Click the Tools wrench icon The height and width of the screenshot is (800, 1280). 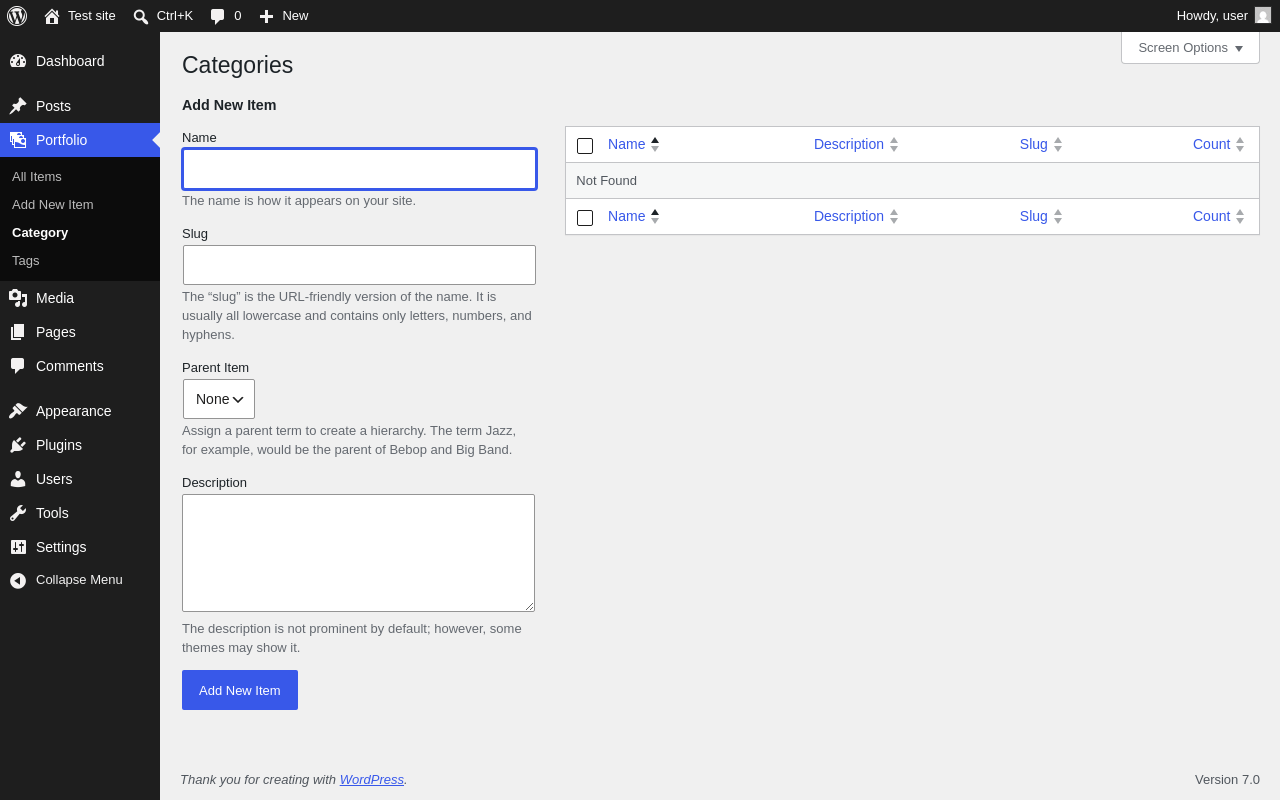tap(18, 513)
